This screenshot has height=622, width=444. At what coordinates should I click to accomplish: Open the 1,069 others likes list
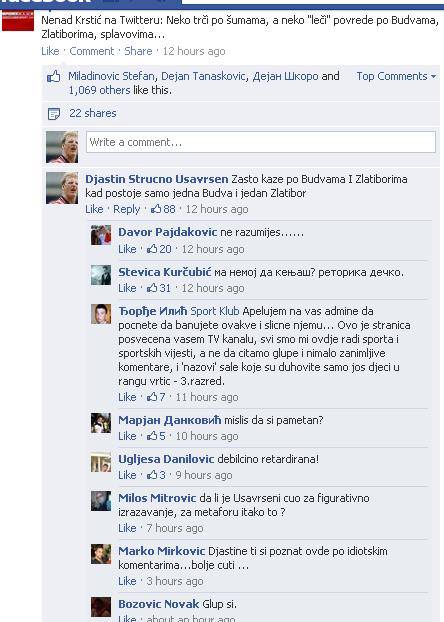99,90
